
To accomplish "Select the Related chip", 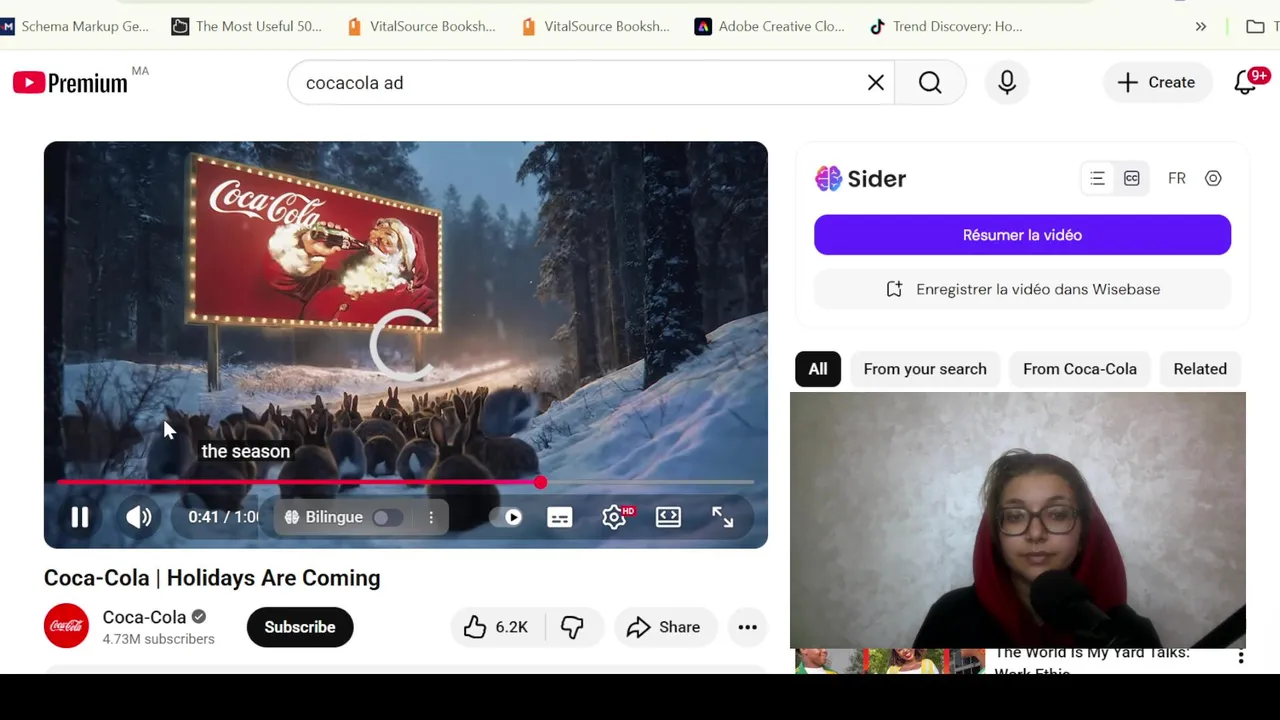I will pyautogui.click(x=1200, y=369).
